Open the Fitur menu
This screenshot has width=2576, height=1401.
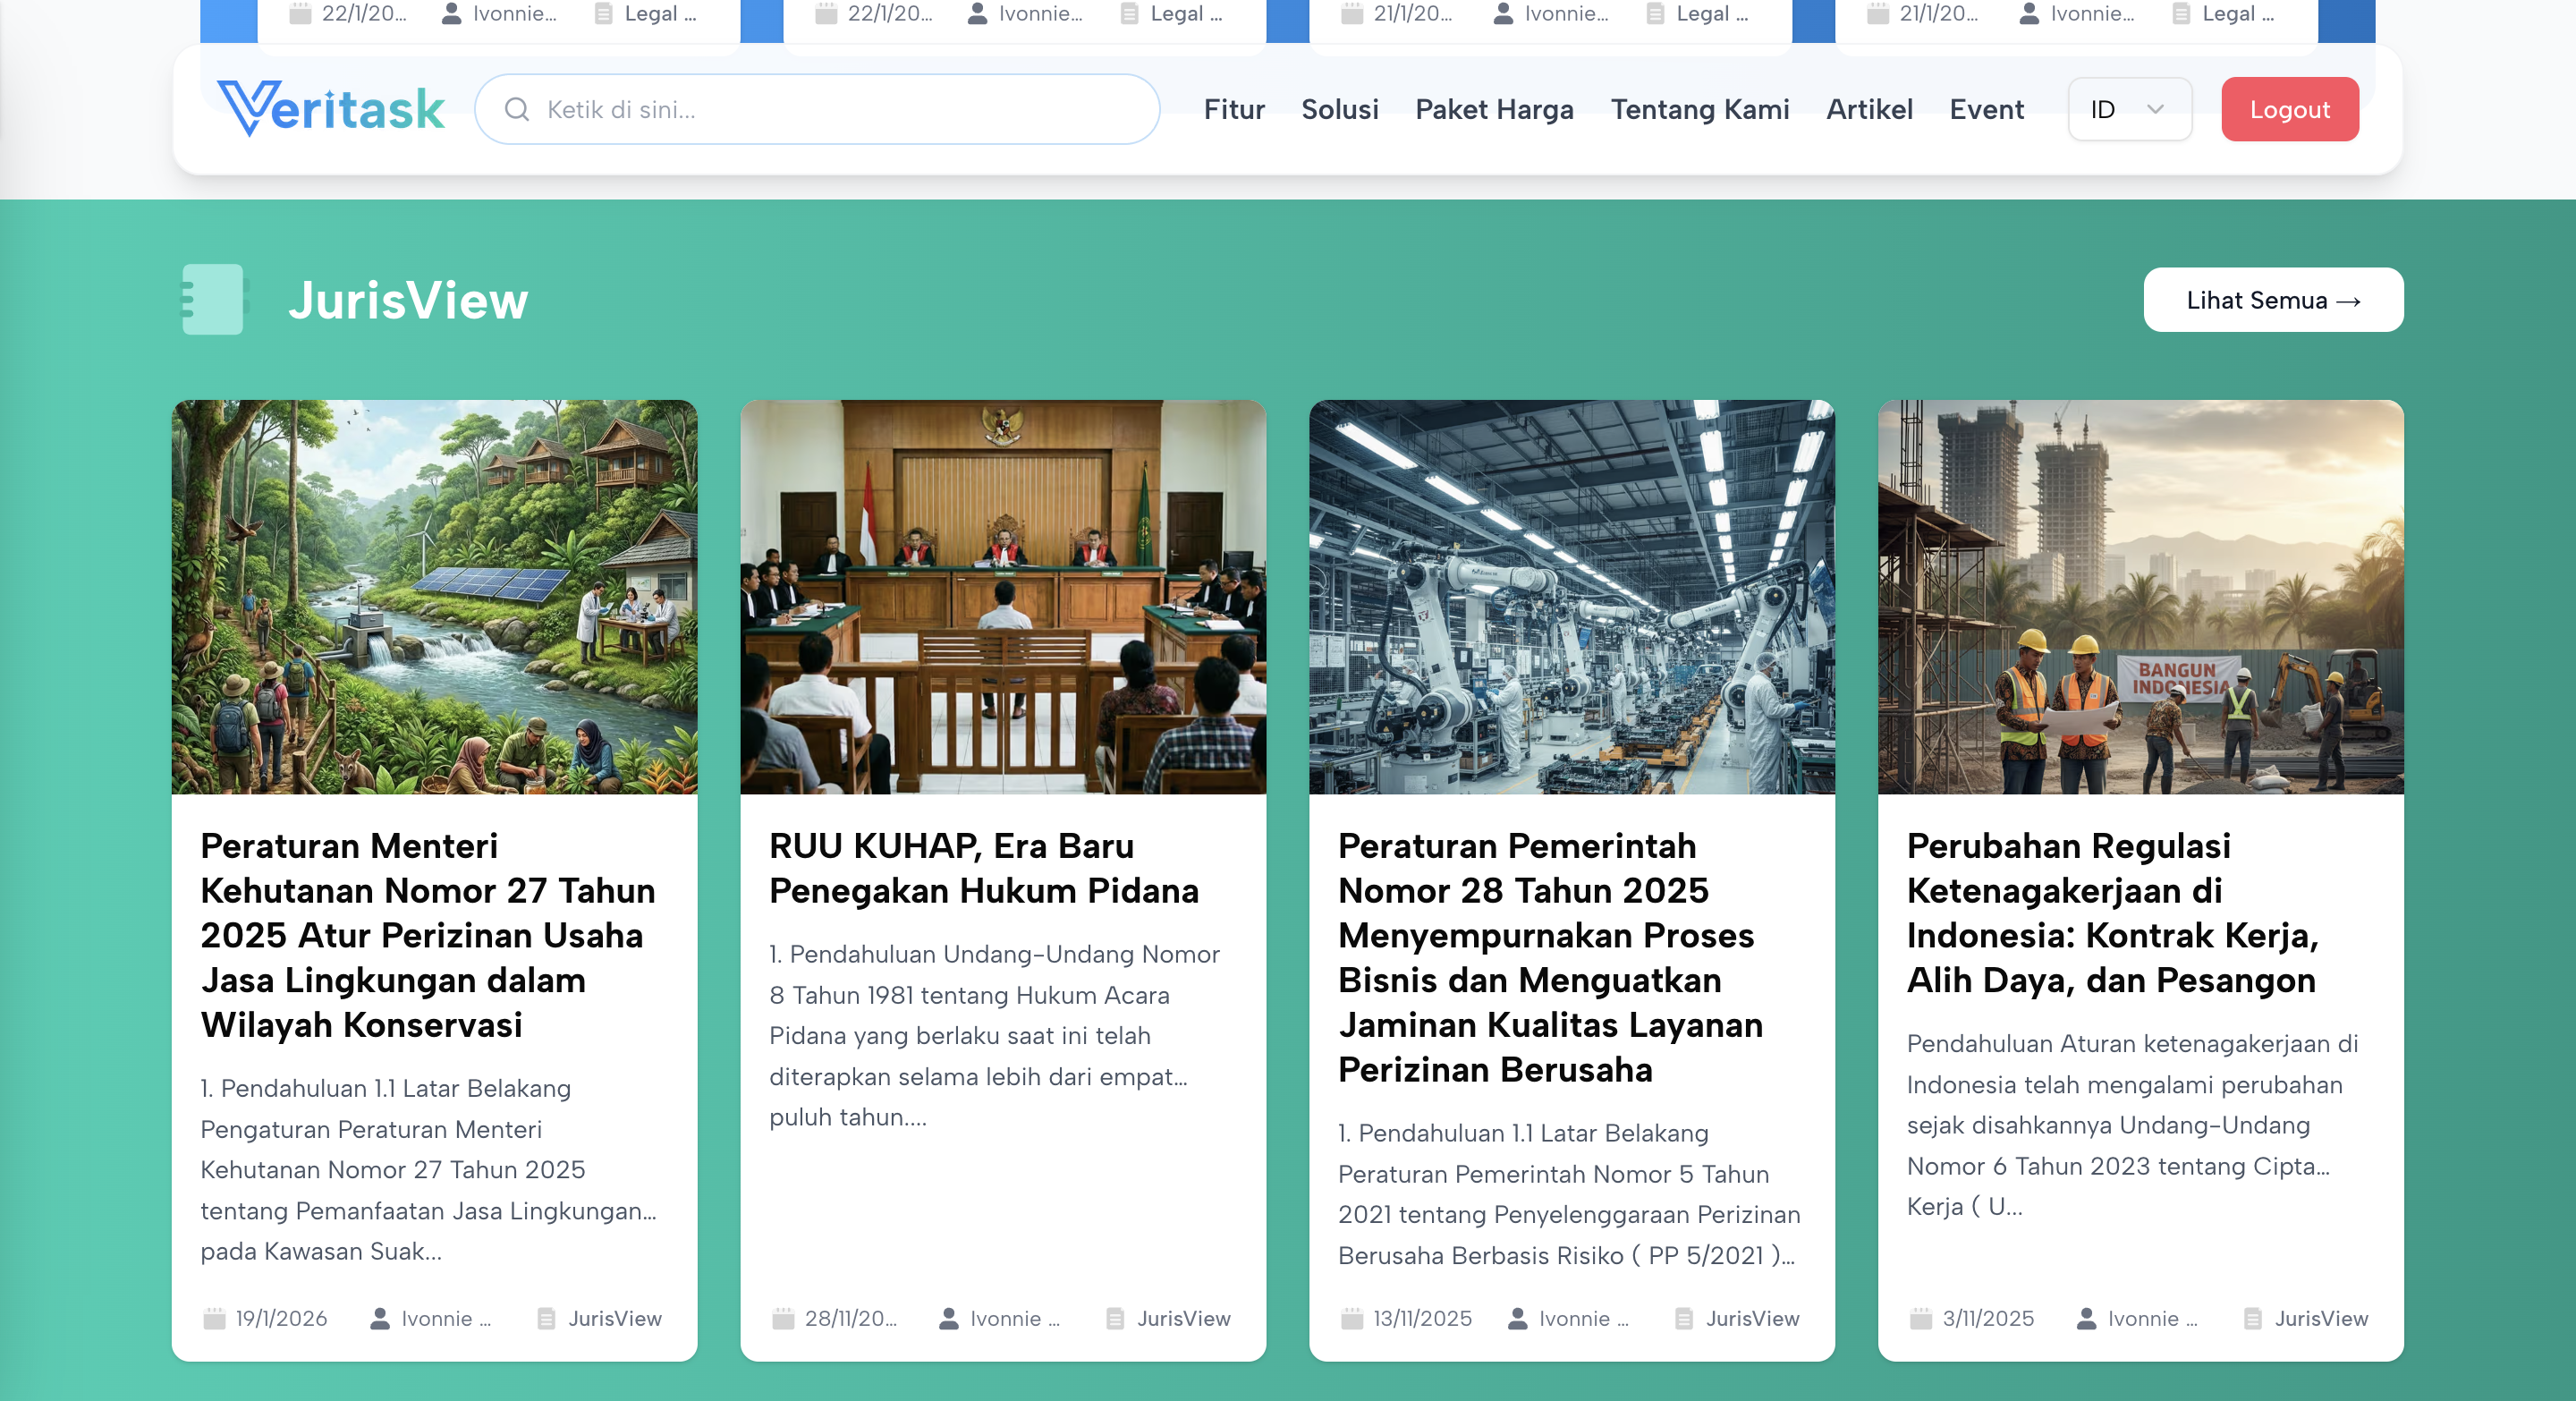pos(1233,109)
